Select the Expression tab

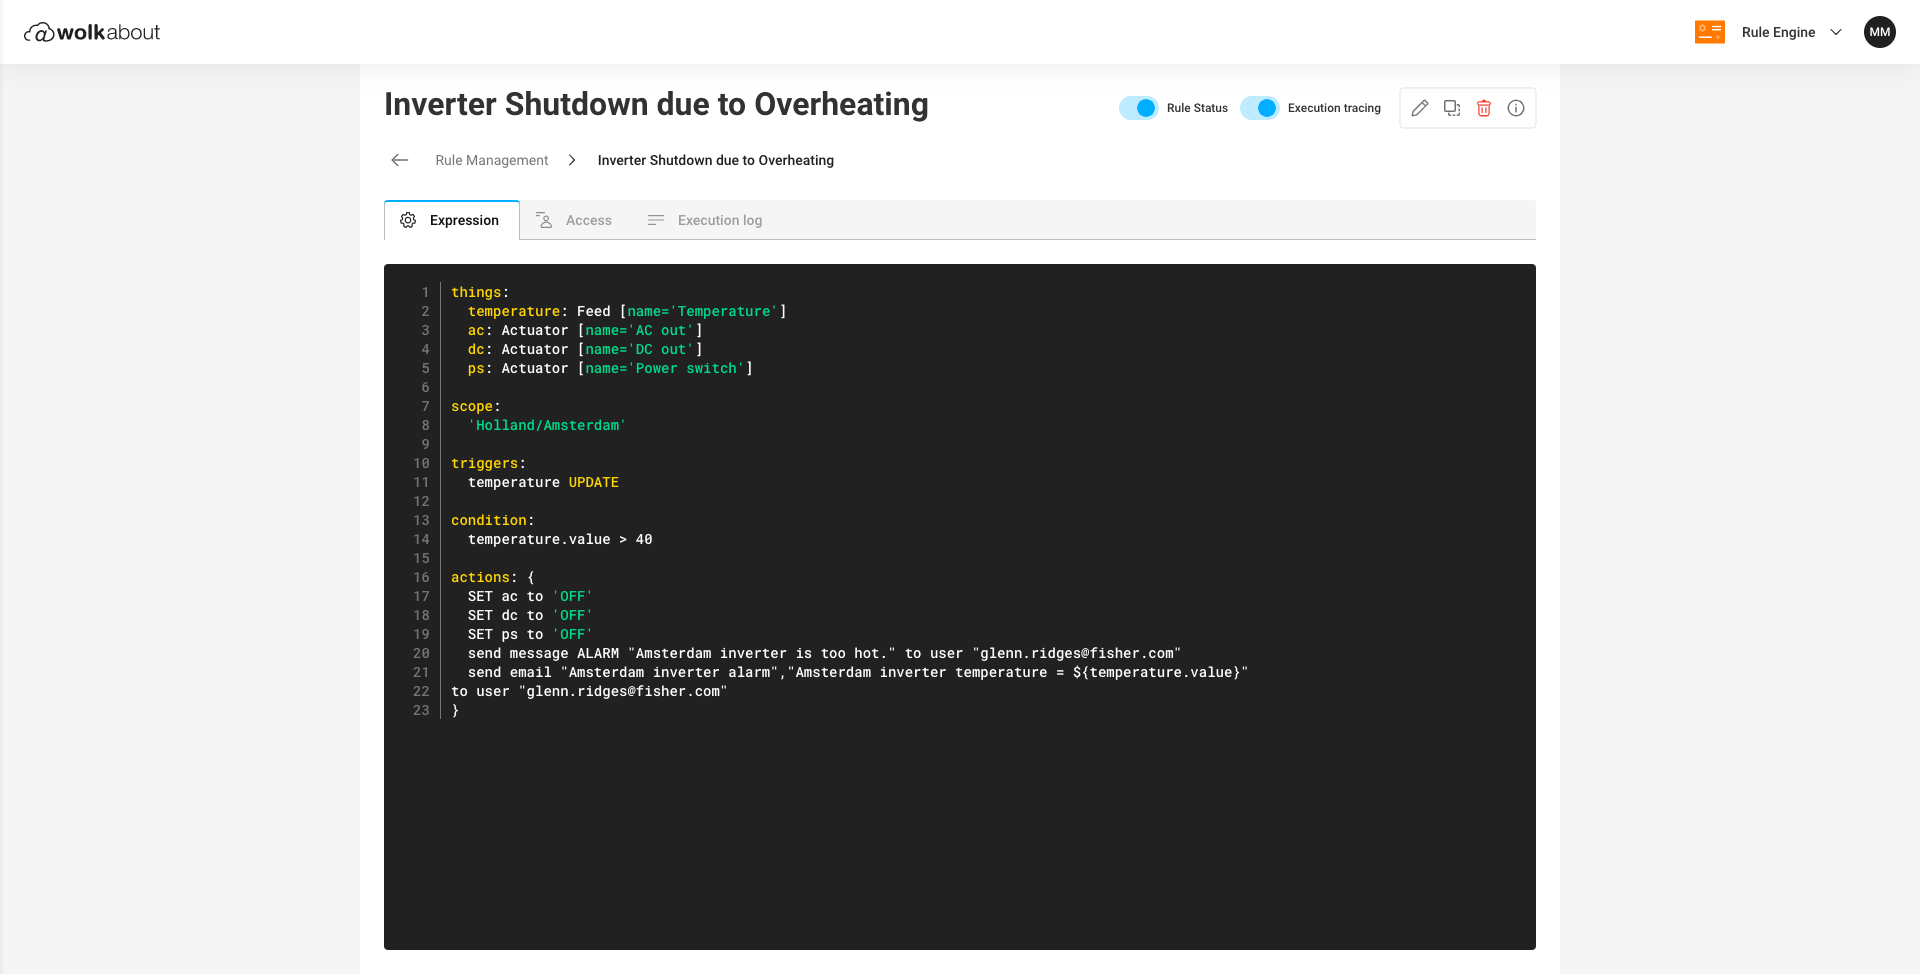point(452,220)
